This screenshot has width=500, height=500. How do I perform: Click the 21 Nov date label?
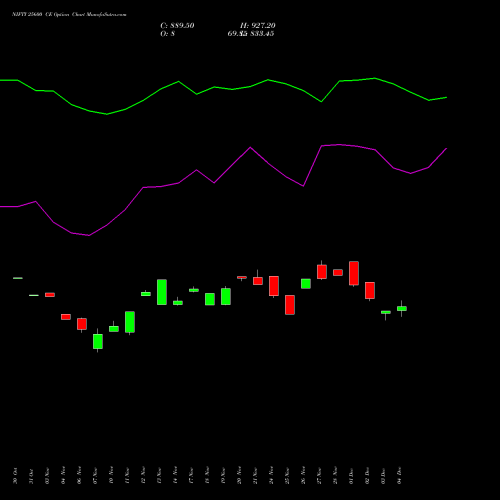[255, 476]
